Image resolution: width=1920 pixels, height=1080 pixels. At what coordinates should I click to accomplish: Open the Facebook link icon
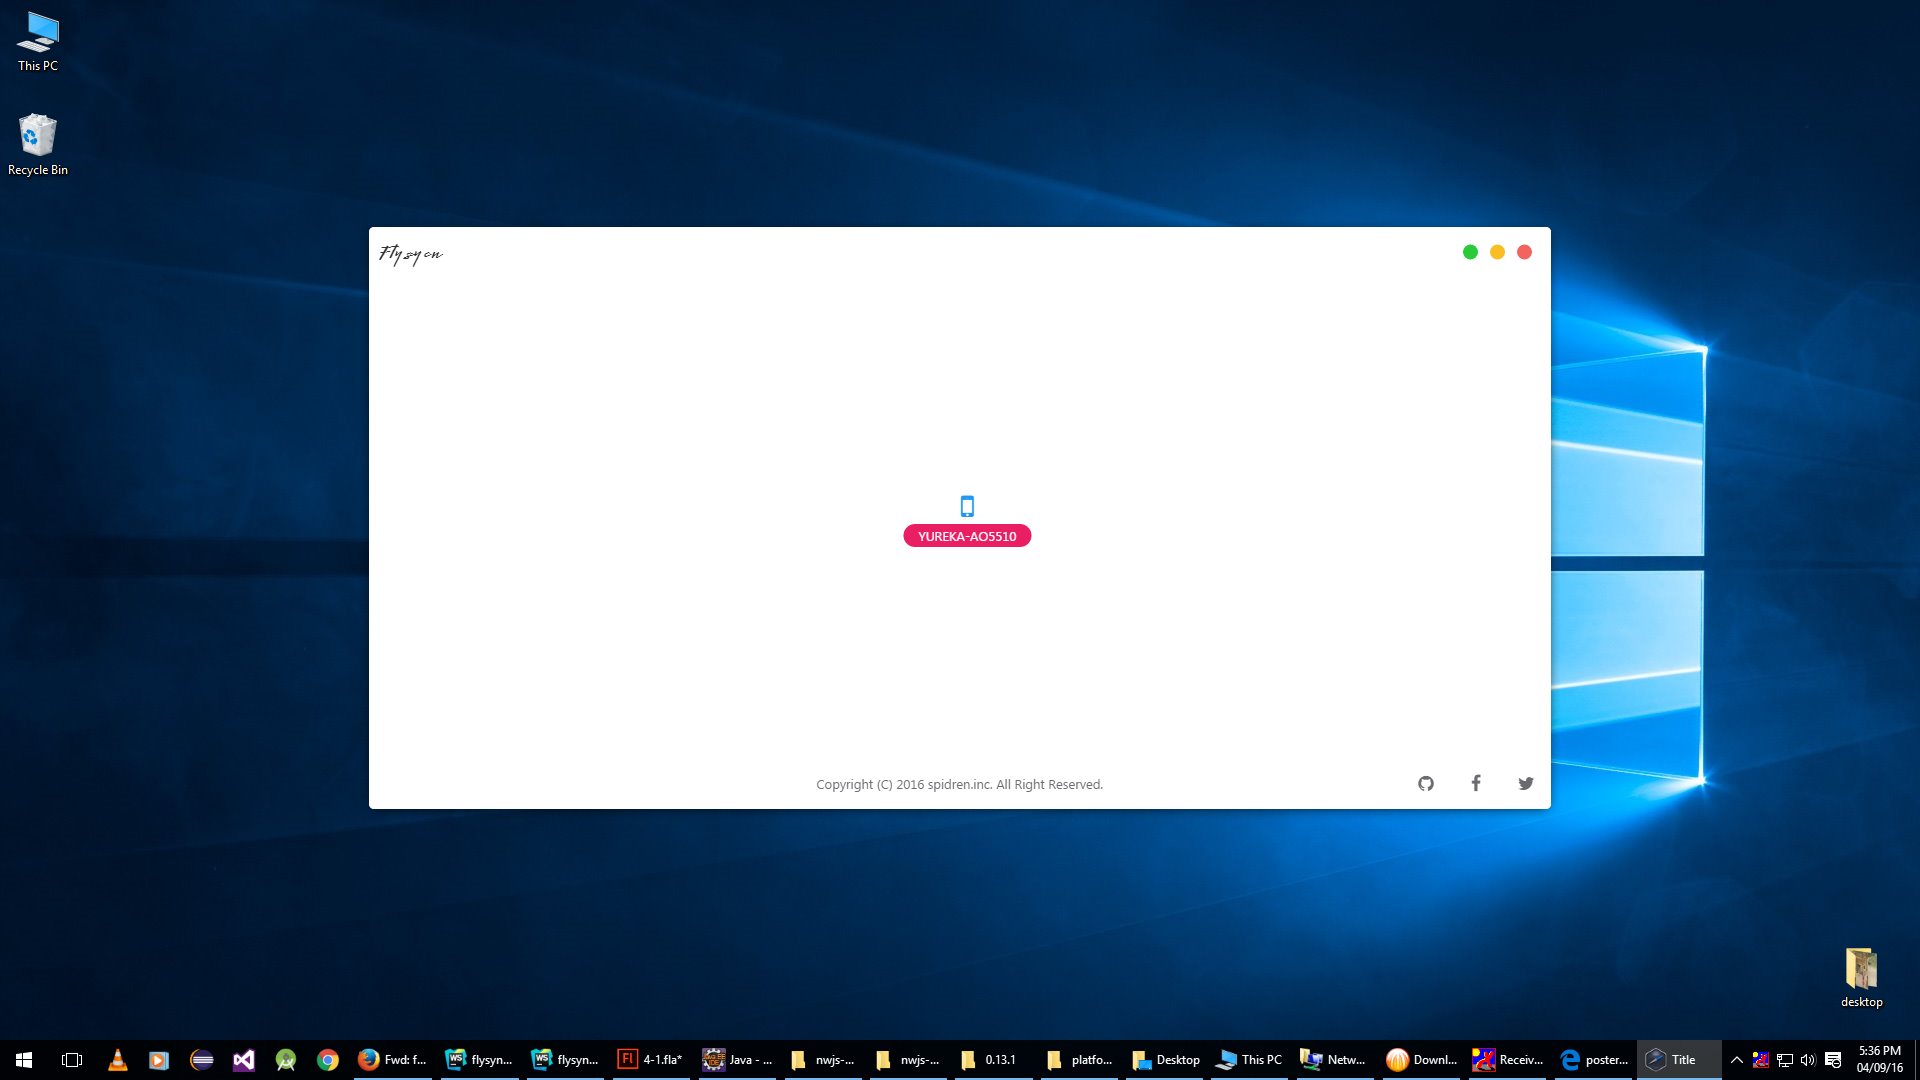coord(1475,783)
